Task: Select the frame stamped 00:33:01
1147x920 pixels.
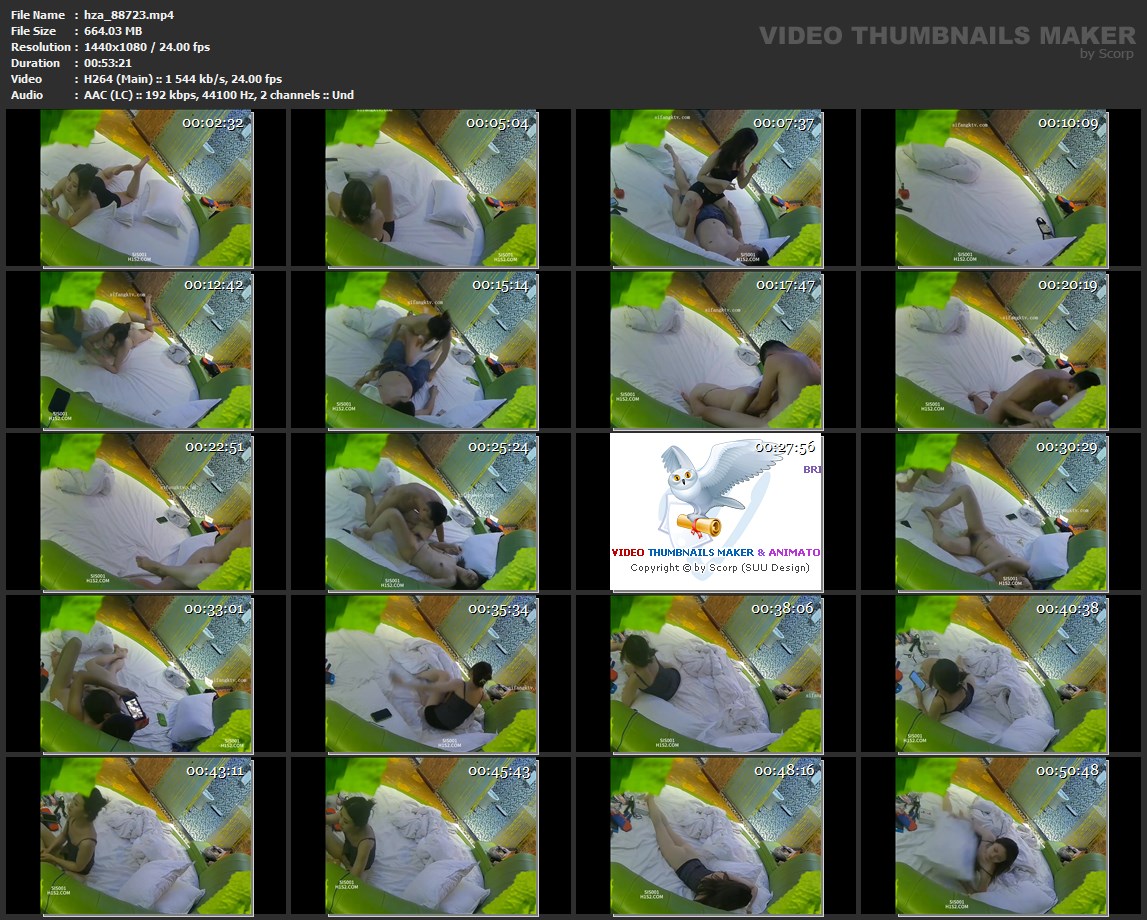Action: pos(146,674)
